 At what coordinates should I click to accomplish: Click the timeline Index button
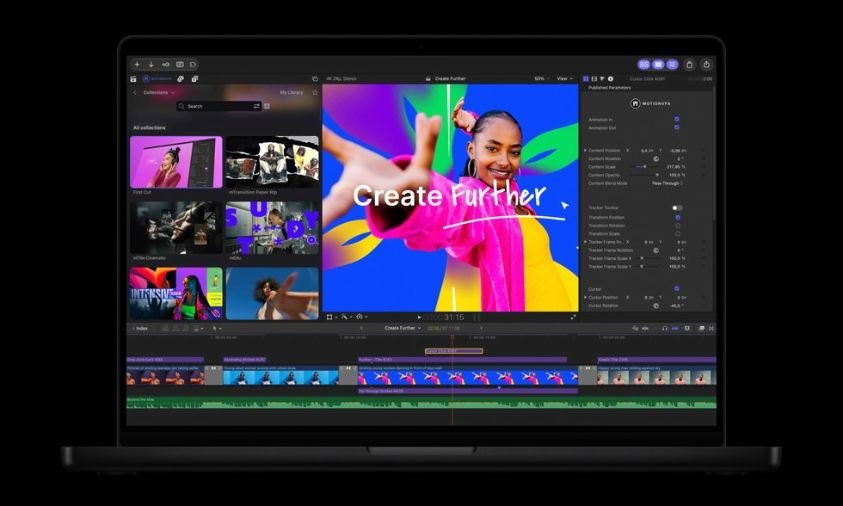(x=140, y=328)
